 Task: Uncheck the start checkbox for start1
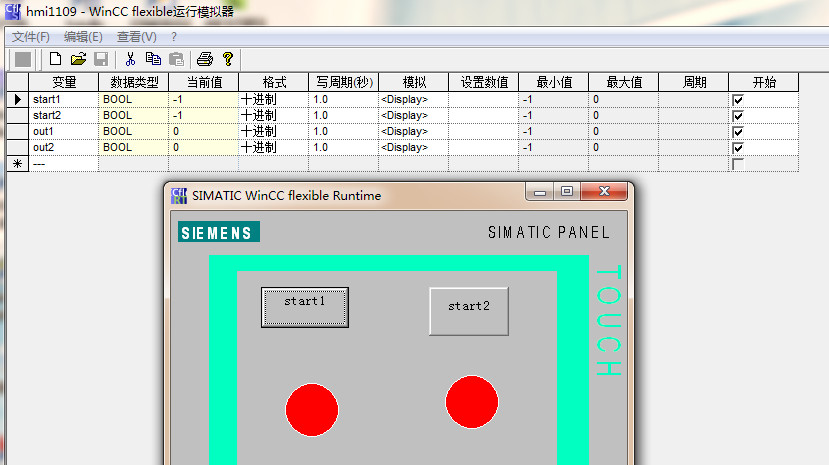tap(738, 100)
